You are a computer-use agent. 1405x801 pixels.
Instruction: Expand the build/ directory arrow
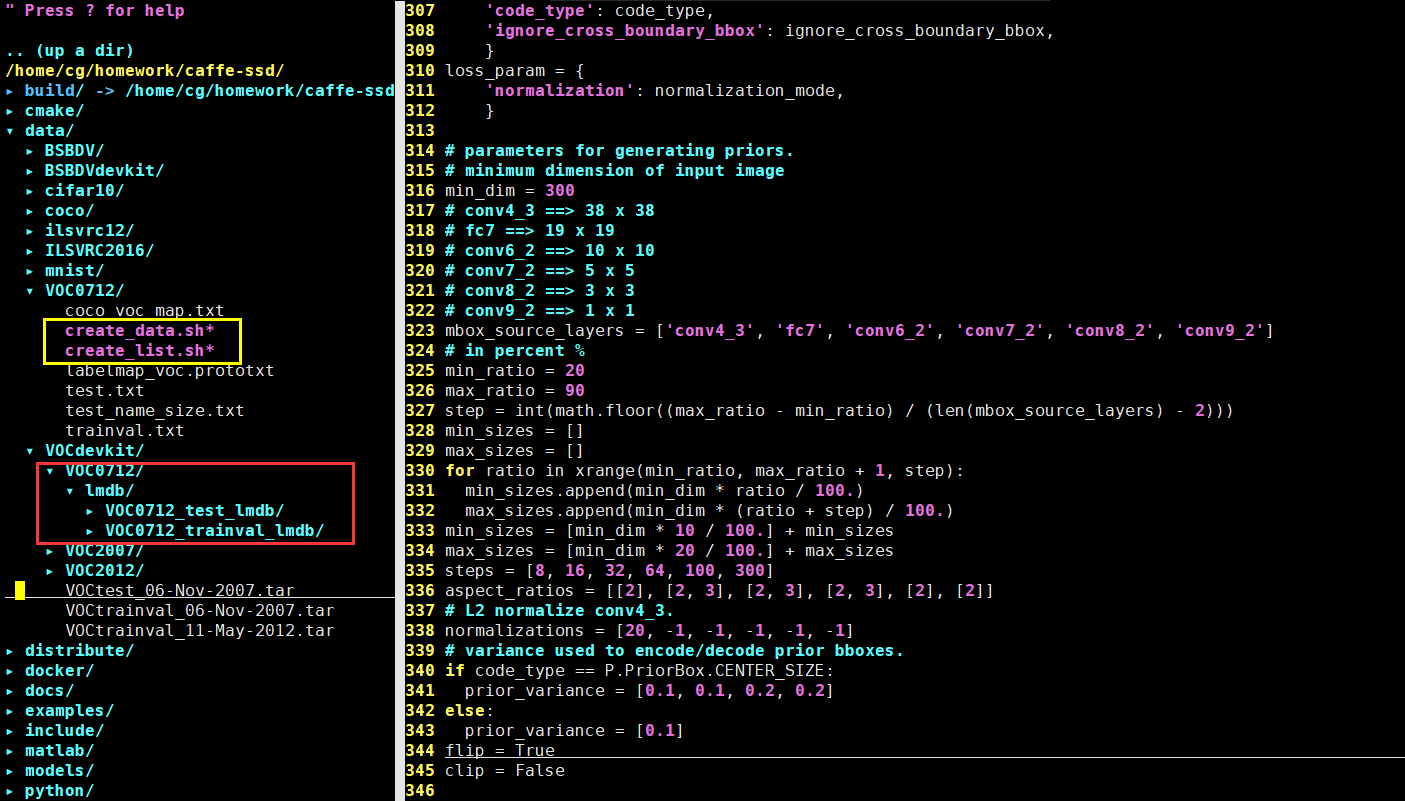point(10,91)
